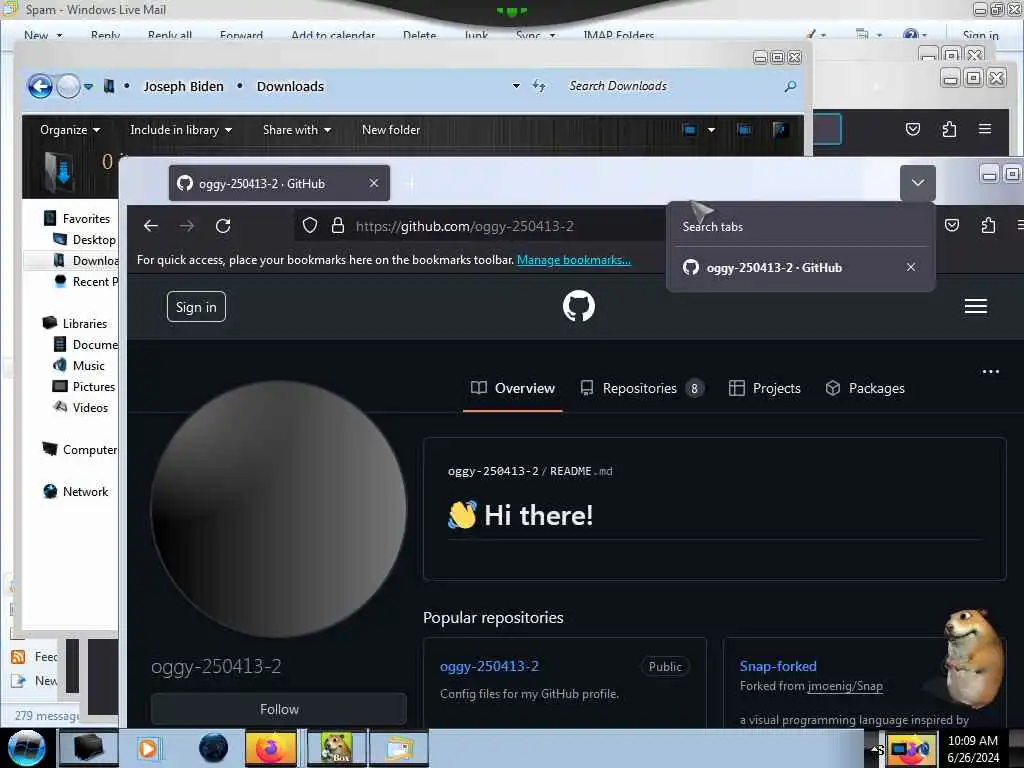
Task: Open the media player taskbar icon
Action: [148, 748]
